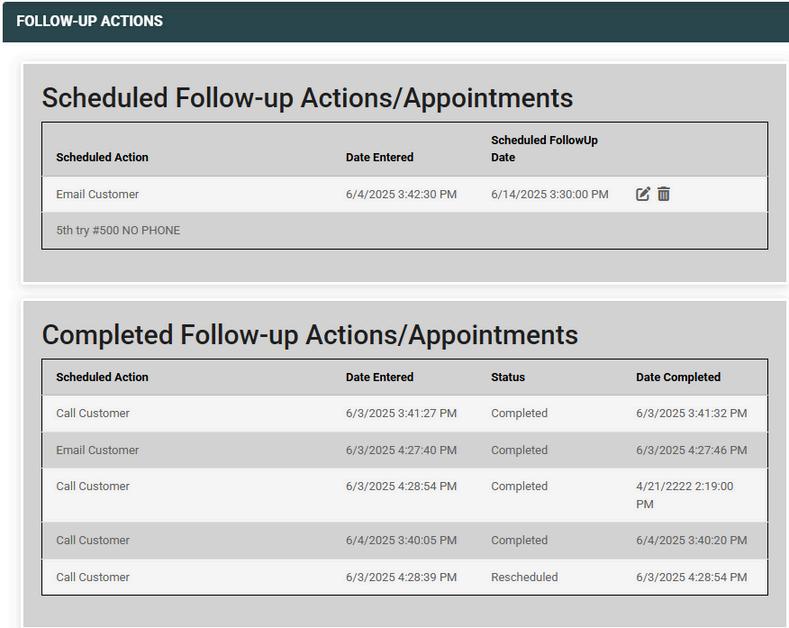
Task: Click the scheduled date 6/14/2025 3:30:00 PM
Action: [549, 194]
